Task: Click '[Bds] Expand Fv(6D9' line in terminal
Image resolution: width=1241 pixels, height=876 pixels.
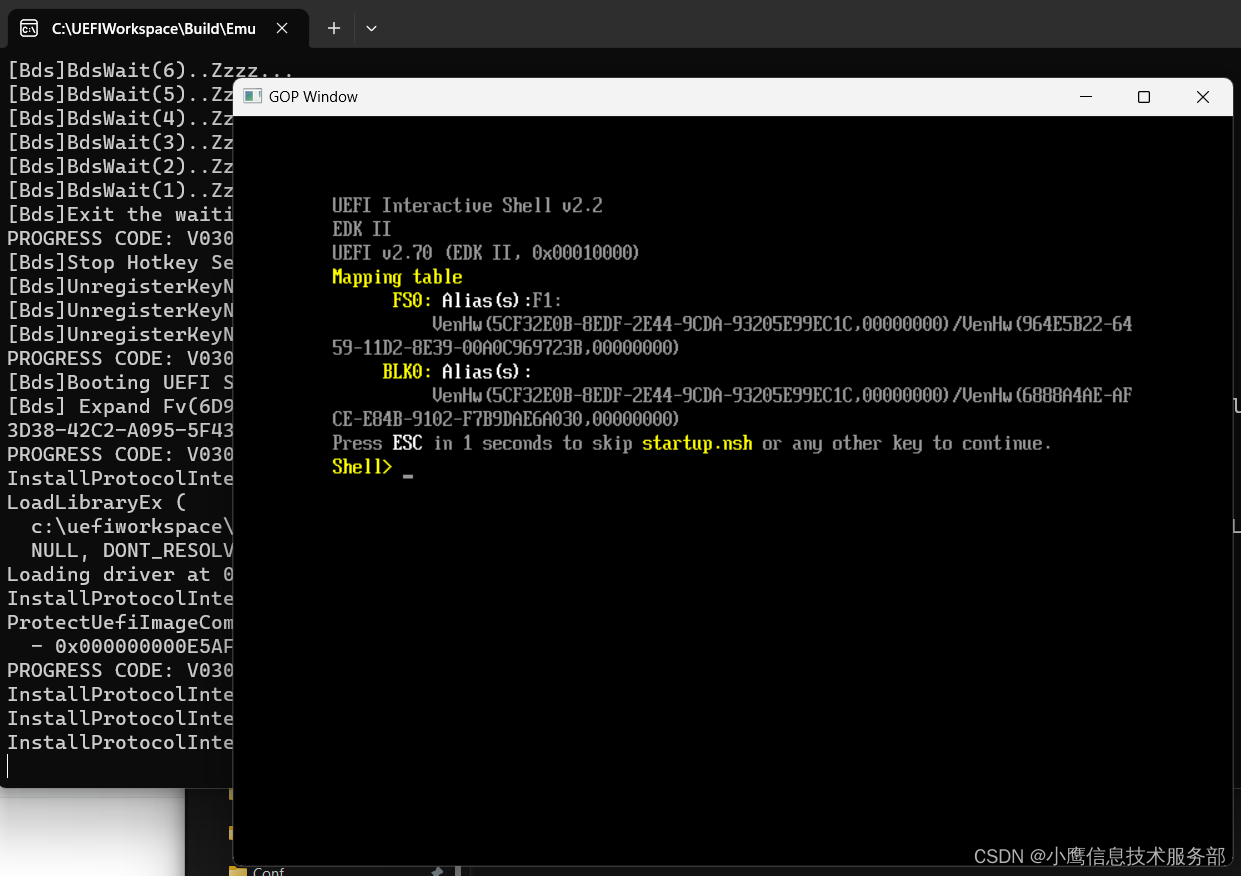Action: tap(120, 406)
